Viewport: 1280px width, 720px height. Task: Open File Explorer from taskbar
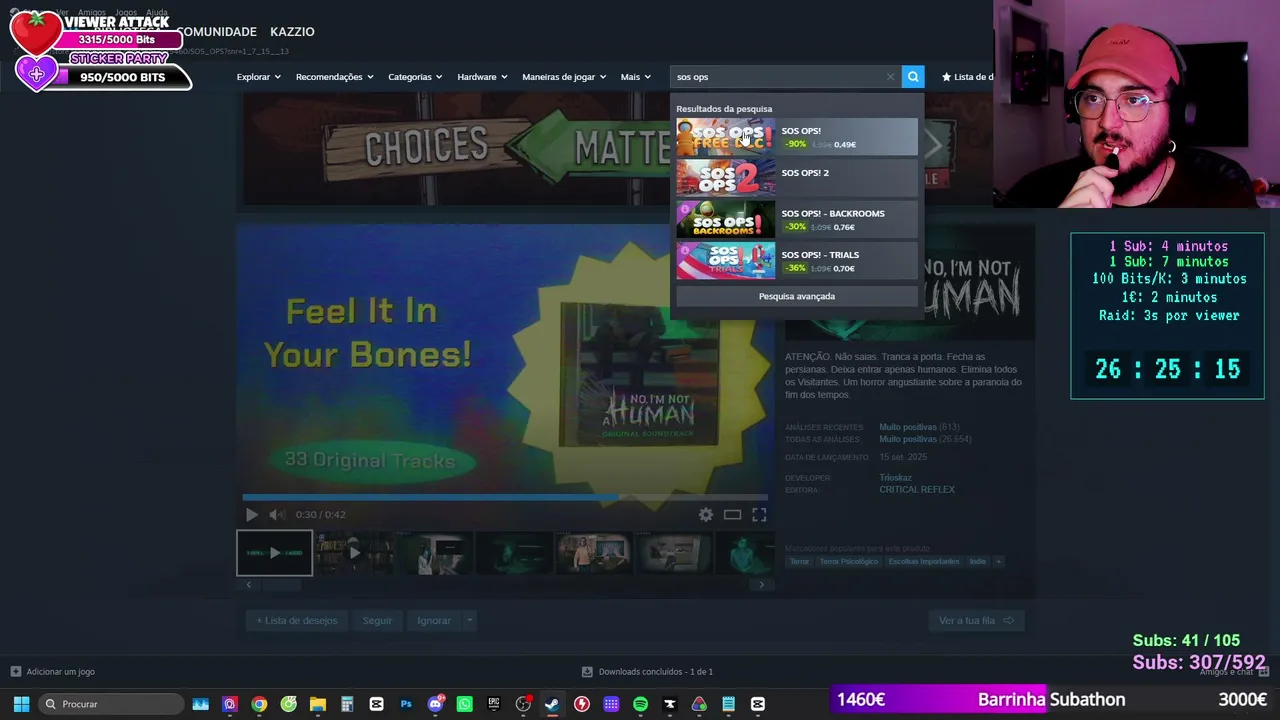click(318, 704)
